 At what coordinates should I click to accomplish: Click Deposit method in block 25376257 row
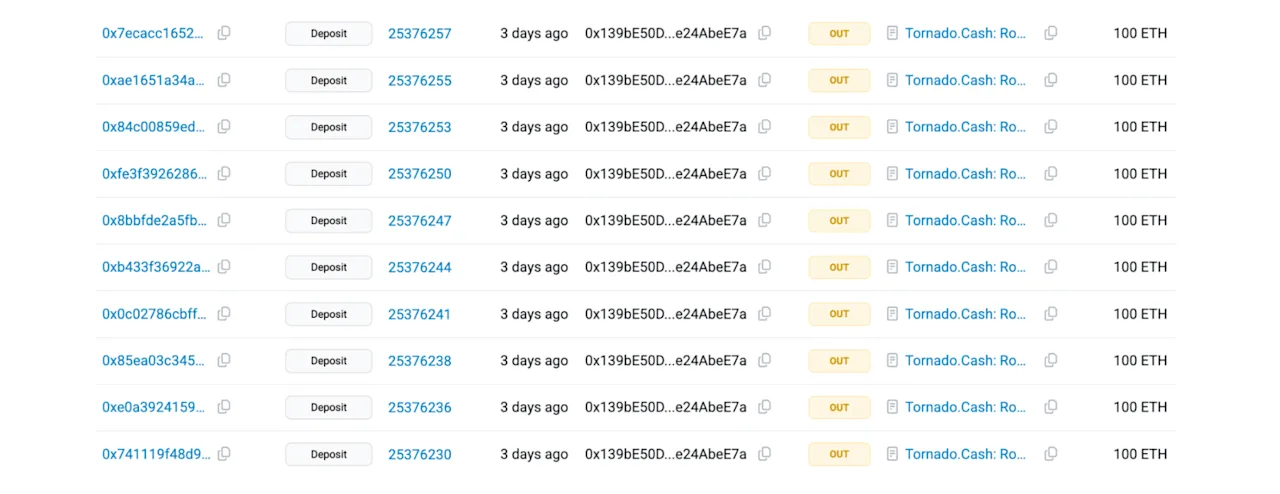pyautogui.click(x=328, y=33)
